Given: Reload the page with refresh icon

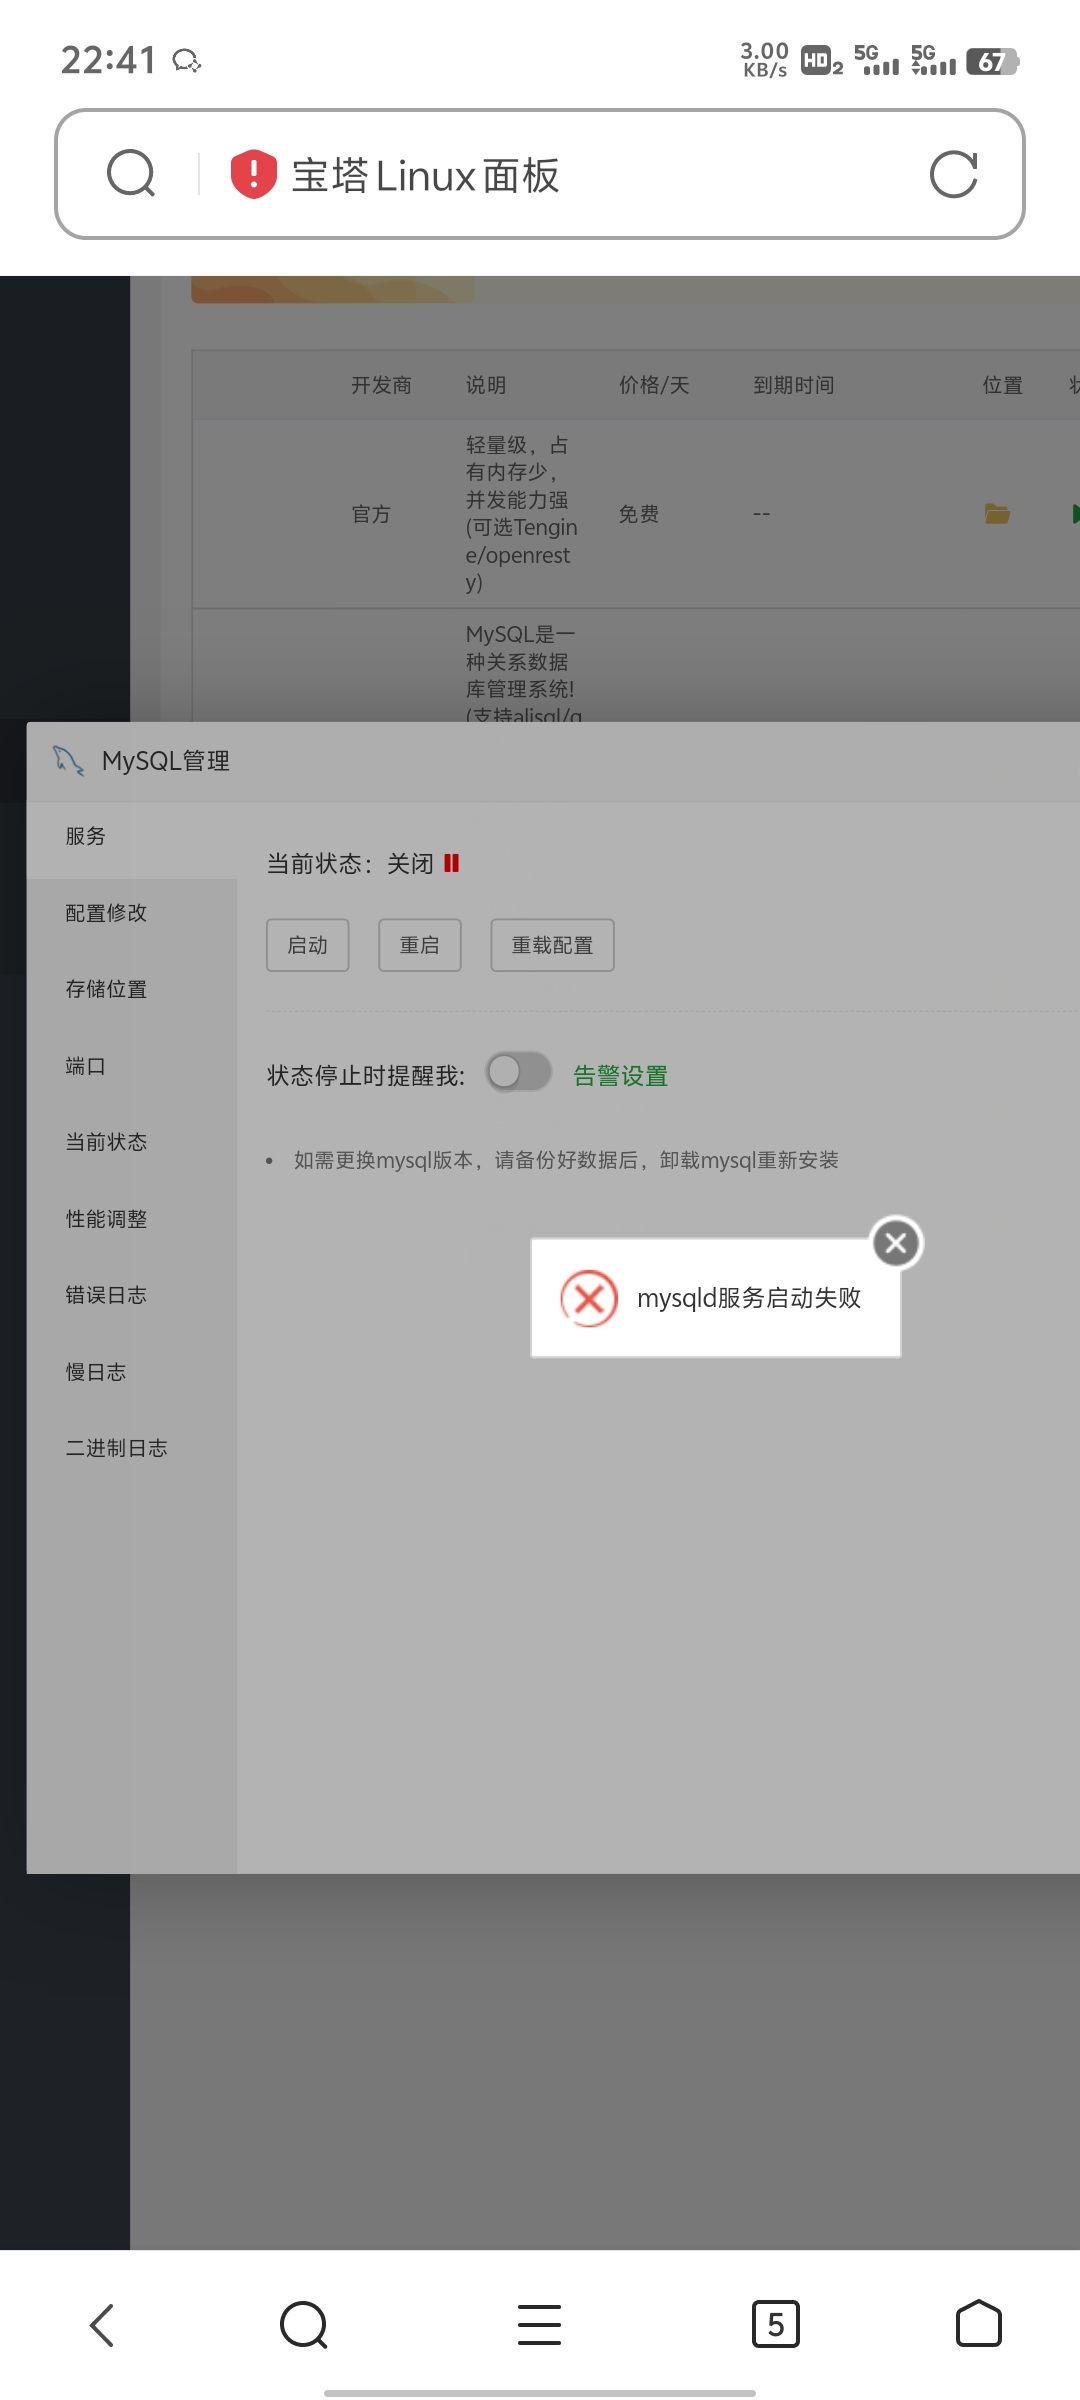Looking at the screenshot, I should 953,175.
